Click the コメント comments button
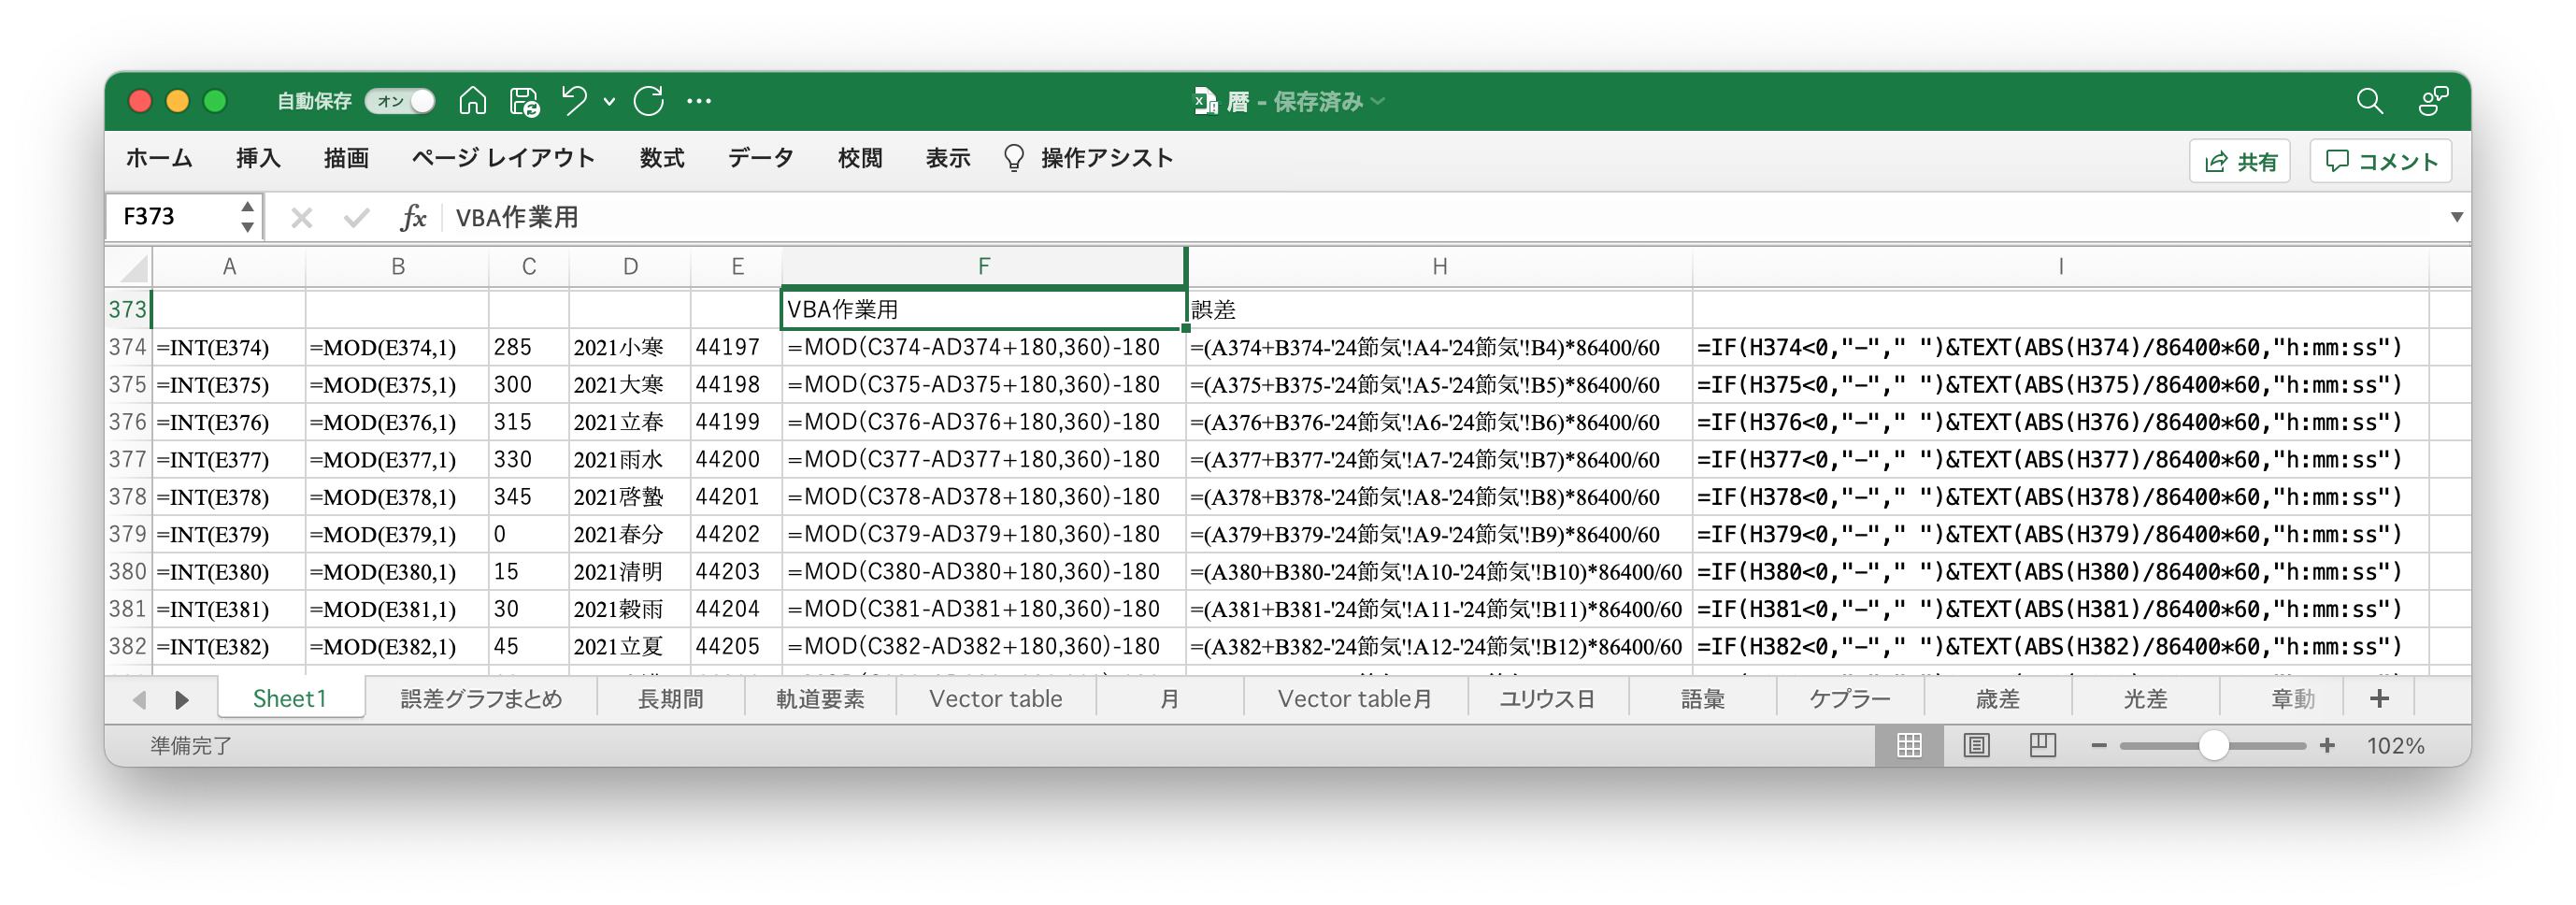 click(2381, 161)
